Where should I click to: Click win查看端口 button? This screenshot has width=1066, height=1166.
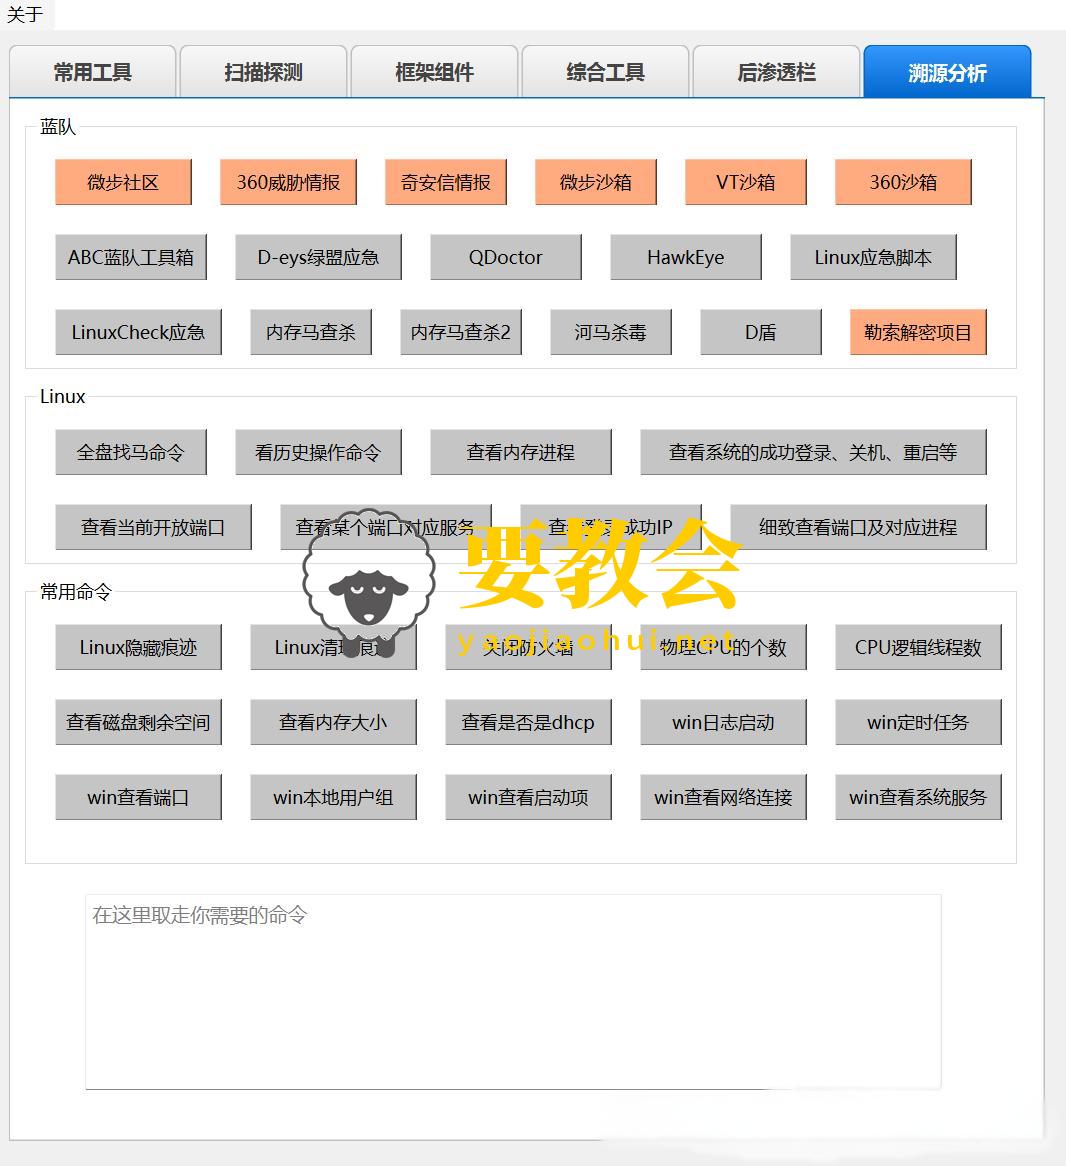click(x=138, y=797)
